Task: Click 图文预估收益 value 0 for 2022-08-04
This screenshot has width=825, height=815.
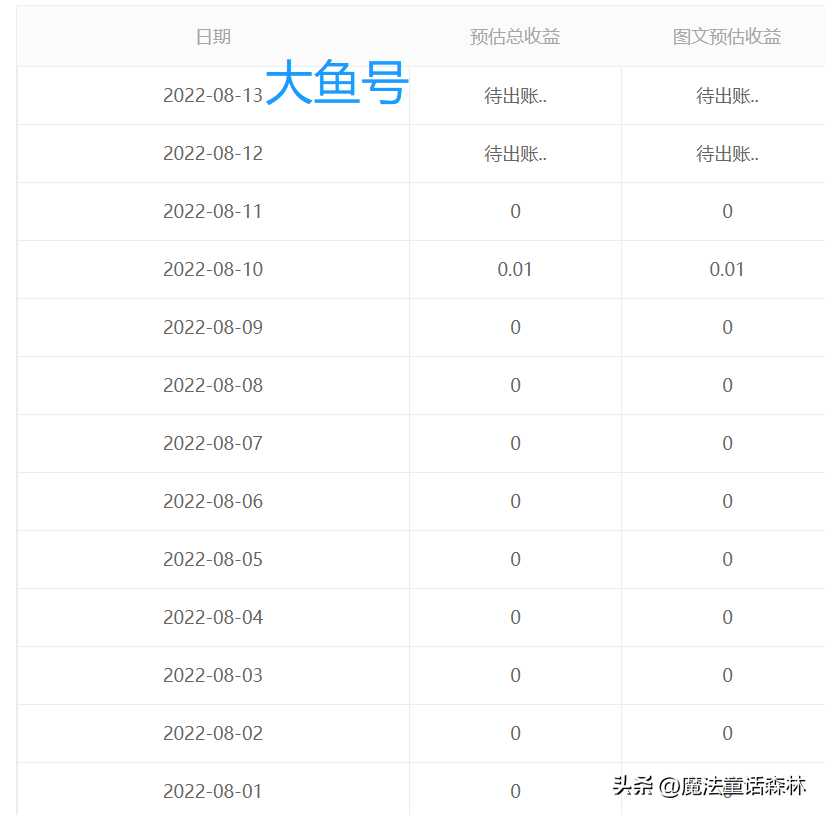Action: point(727,617)
